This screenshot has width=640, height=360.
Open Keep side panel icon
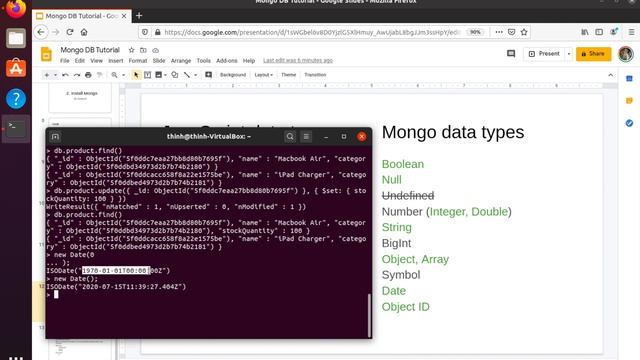[629, 100]
